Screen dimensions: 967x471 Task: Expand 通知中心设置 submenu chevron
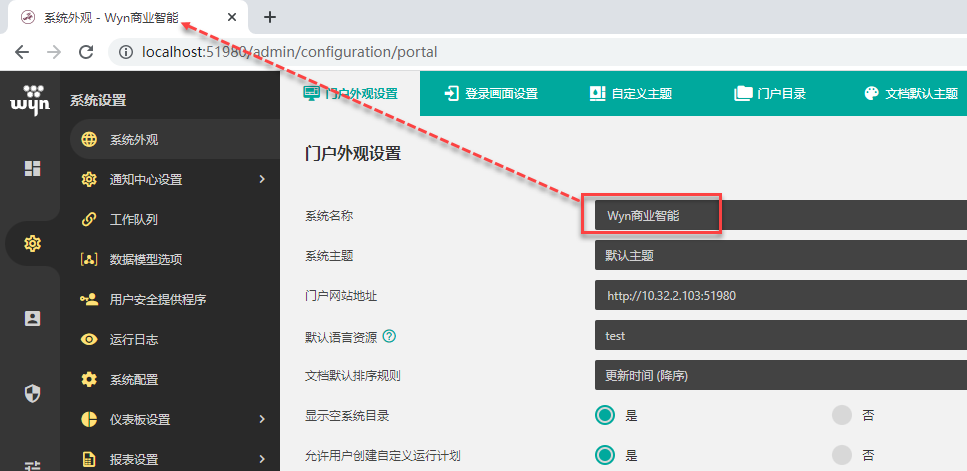click(x=262, y=179)
